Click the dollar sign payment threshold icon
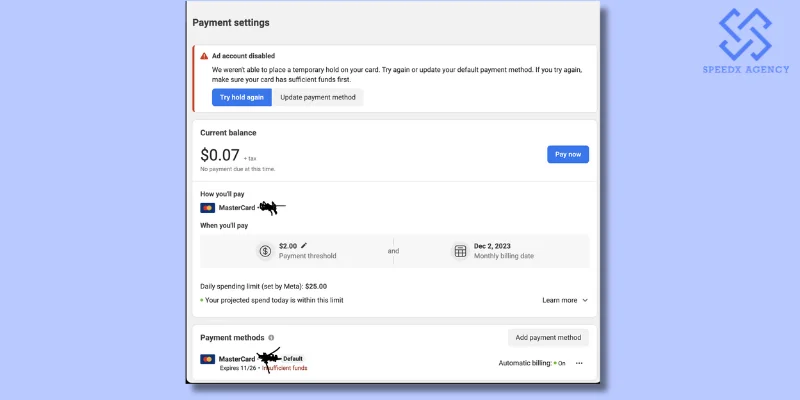This screenshot has height=400, width=800. (265, 251)
